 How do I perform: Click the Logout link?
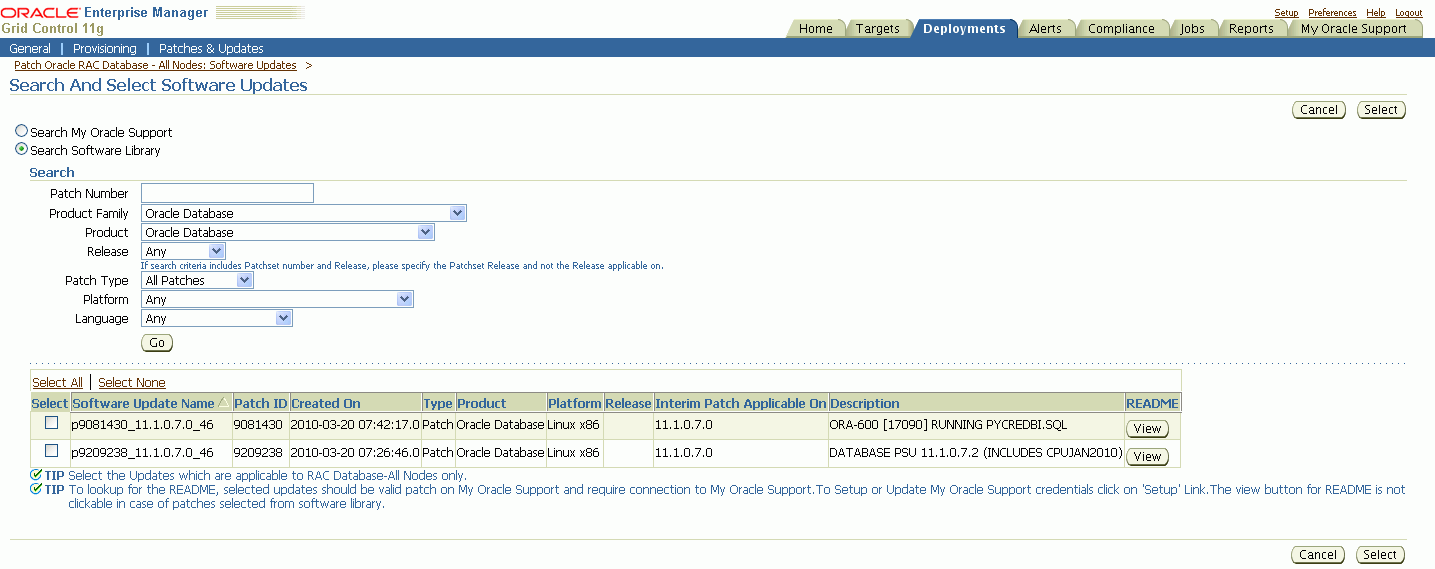point(1408,13)
